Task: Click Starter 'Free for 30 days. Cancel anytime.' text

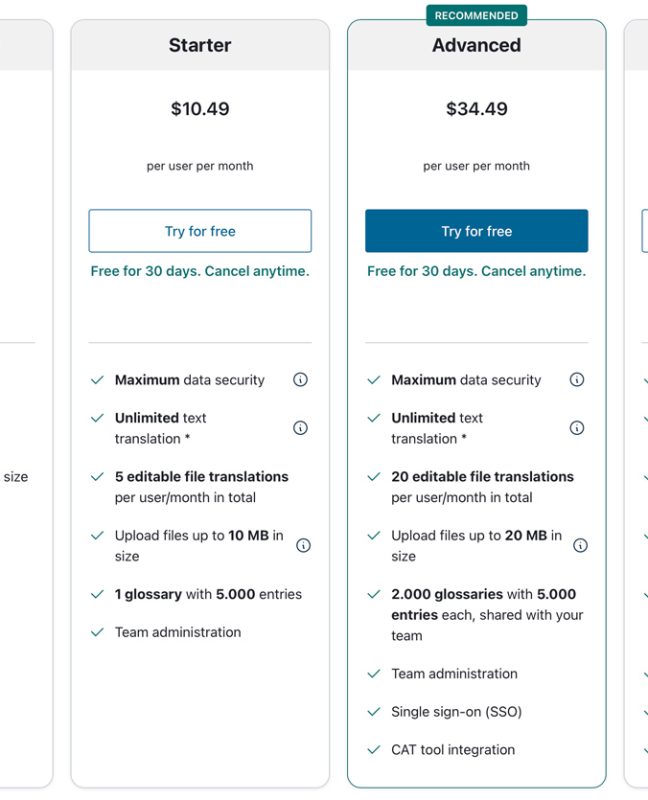Action: pos(200,271)
